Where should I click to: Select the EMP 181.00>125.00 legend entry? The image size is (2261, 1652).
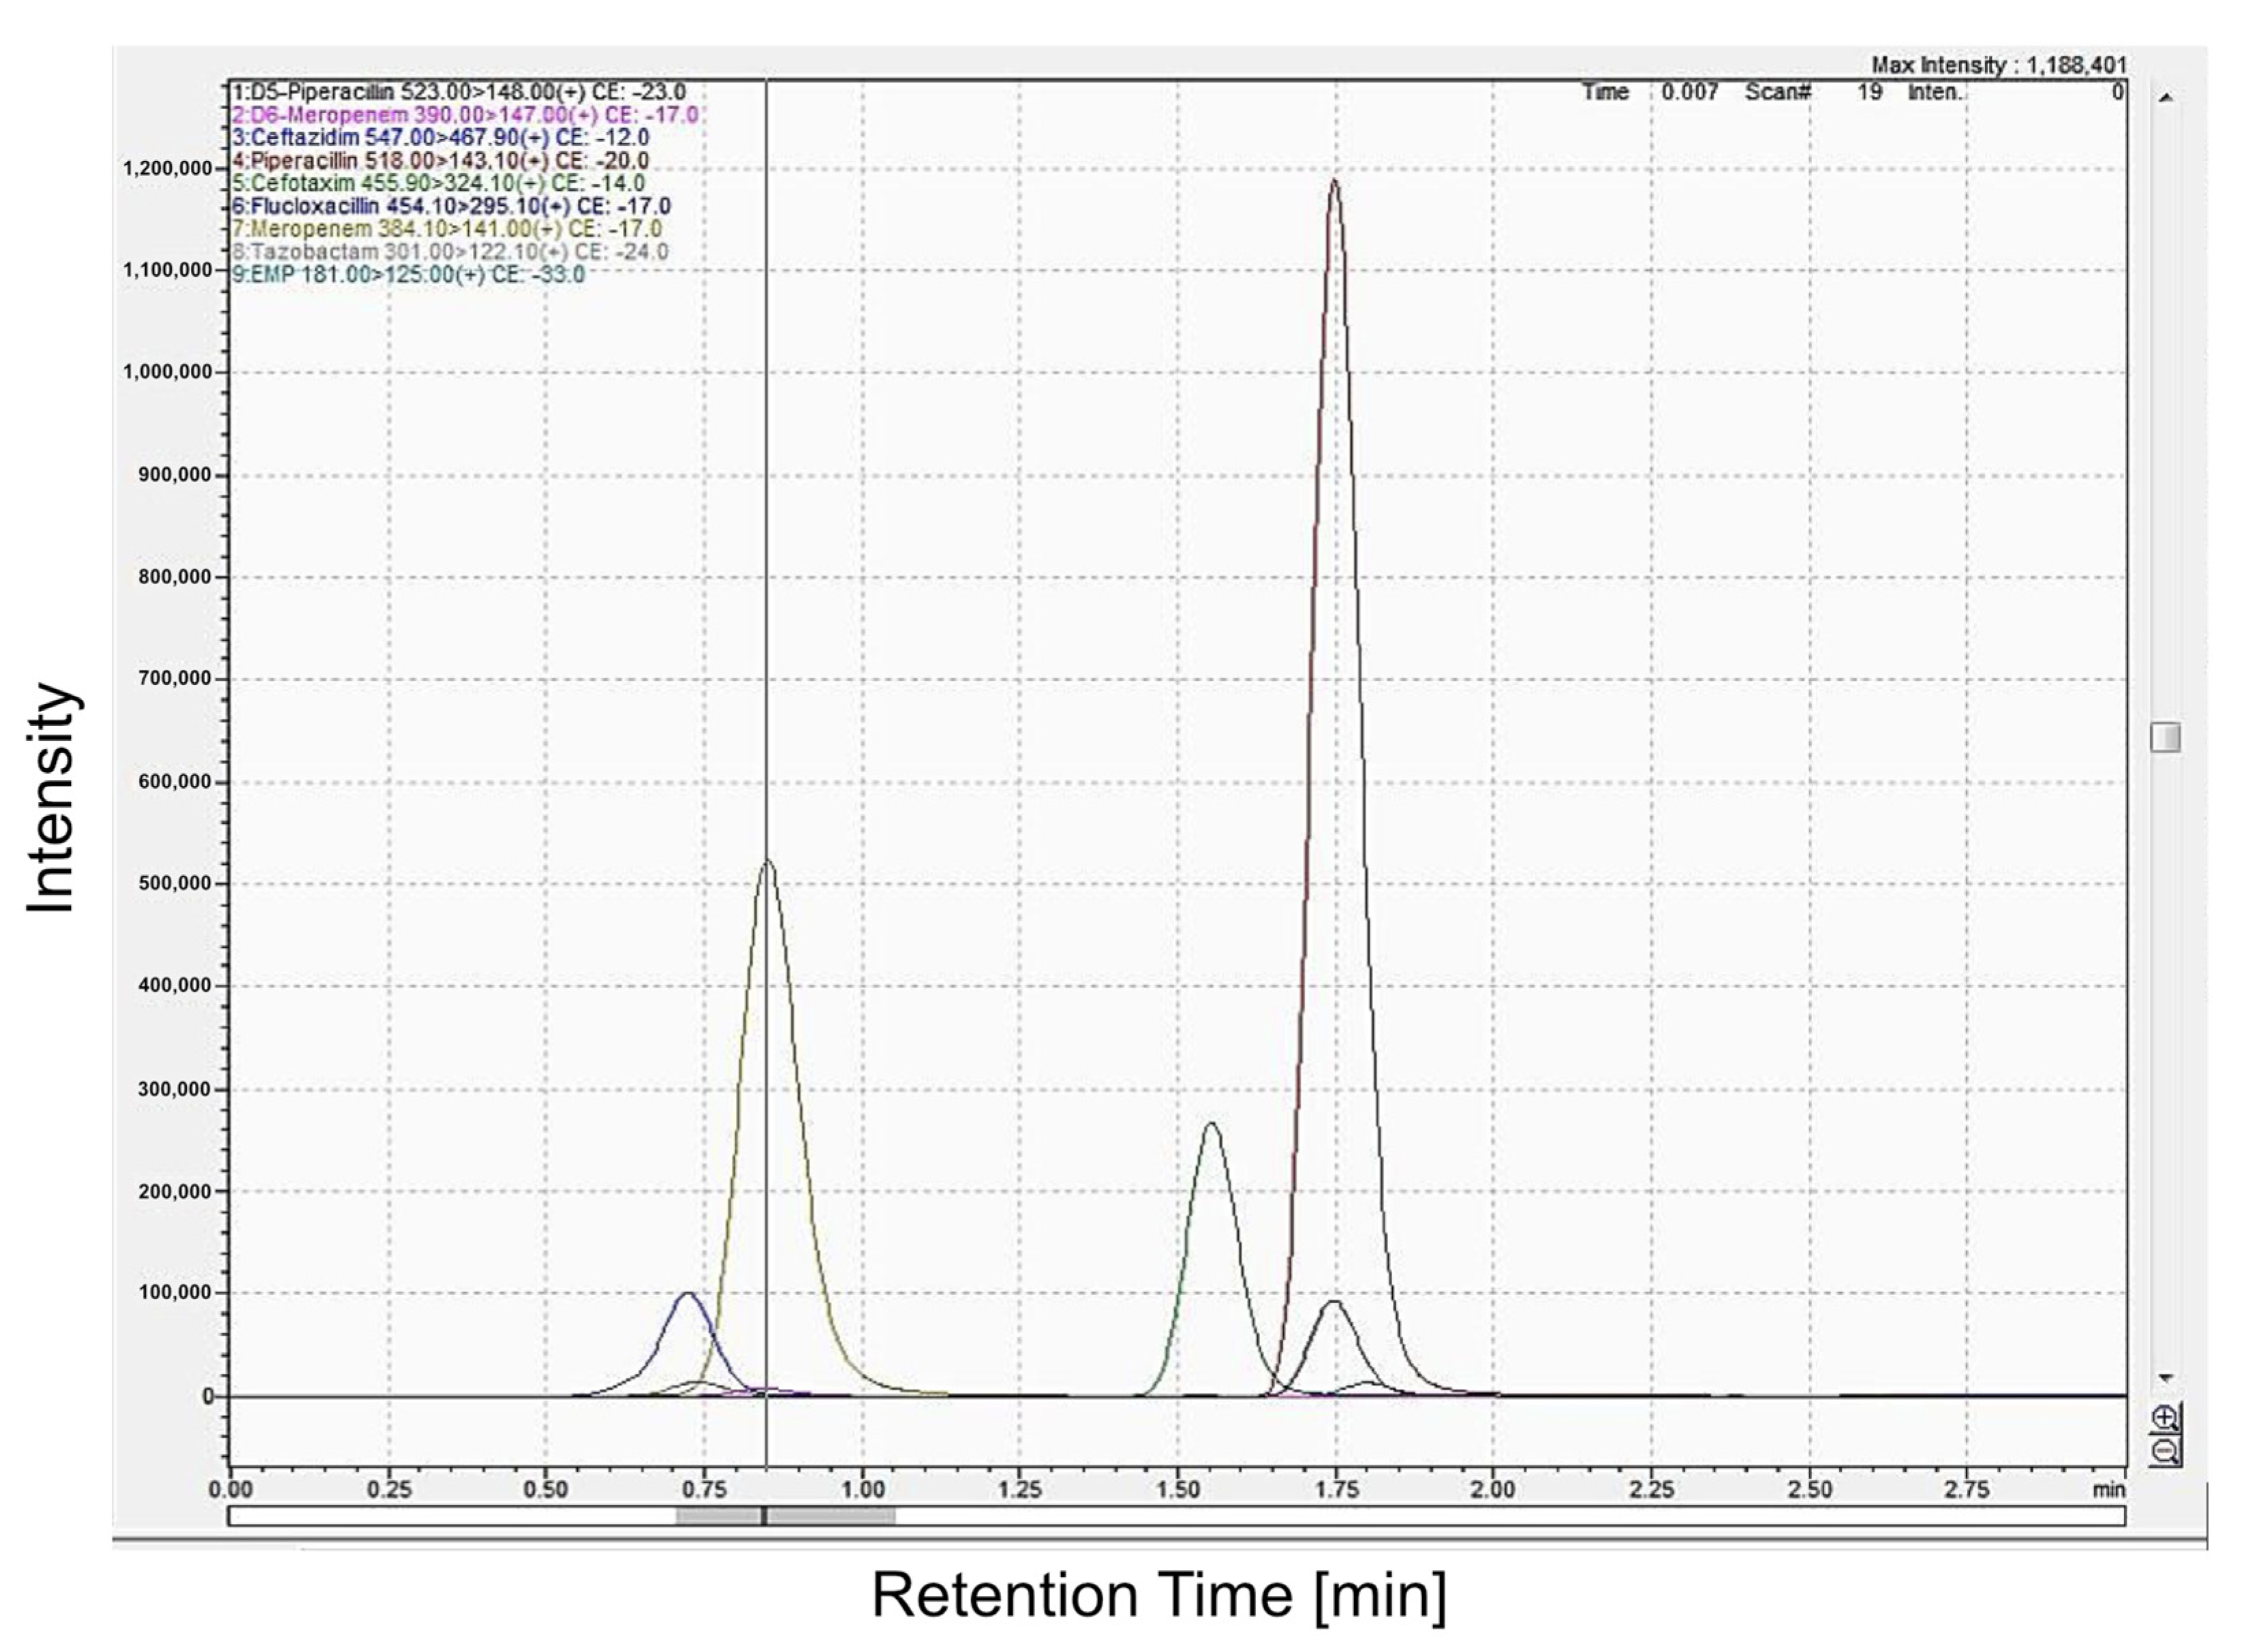(408, 274)
